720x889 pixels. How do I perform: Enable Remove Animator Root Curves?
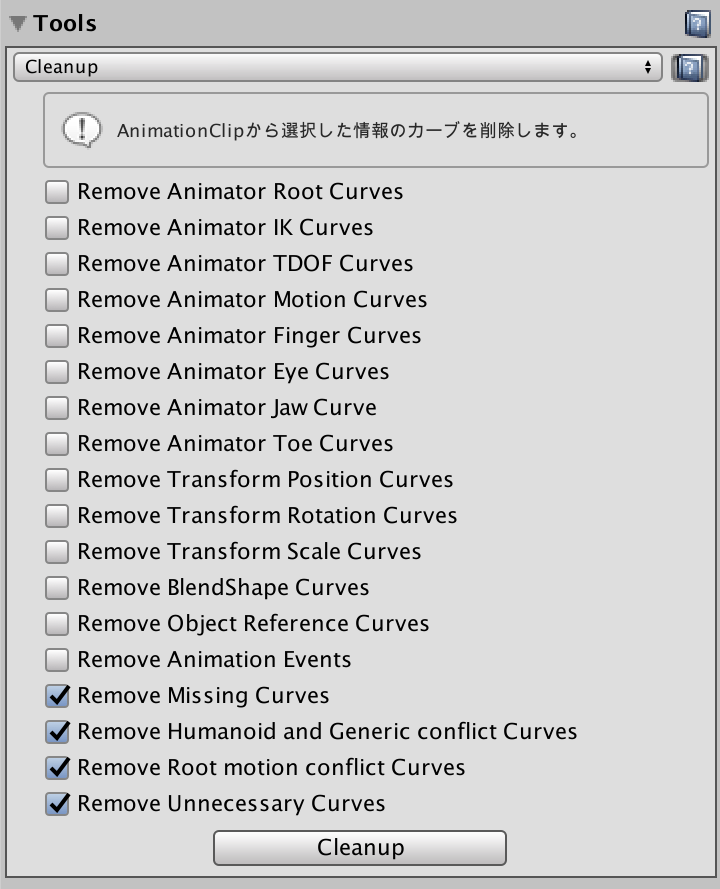click(x=58, y=192)
